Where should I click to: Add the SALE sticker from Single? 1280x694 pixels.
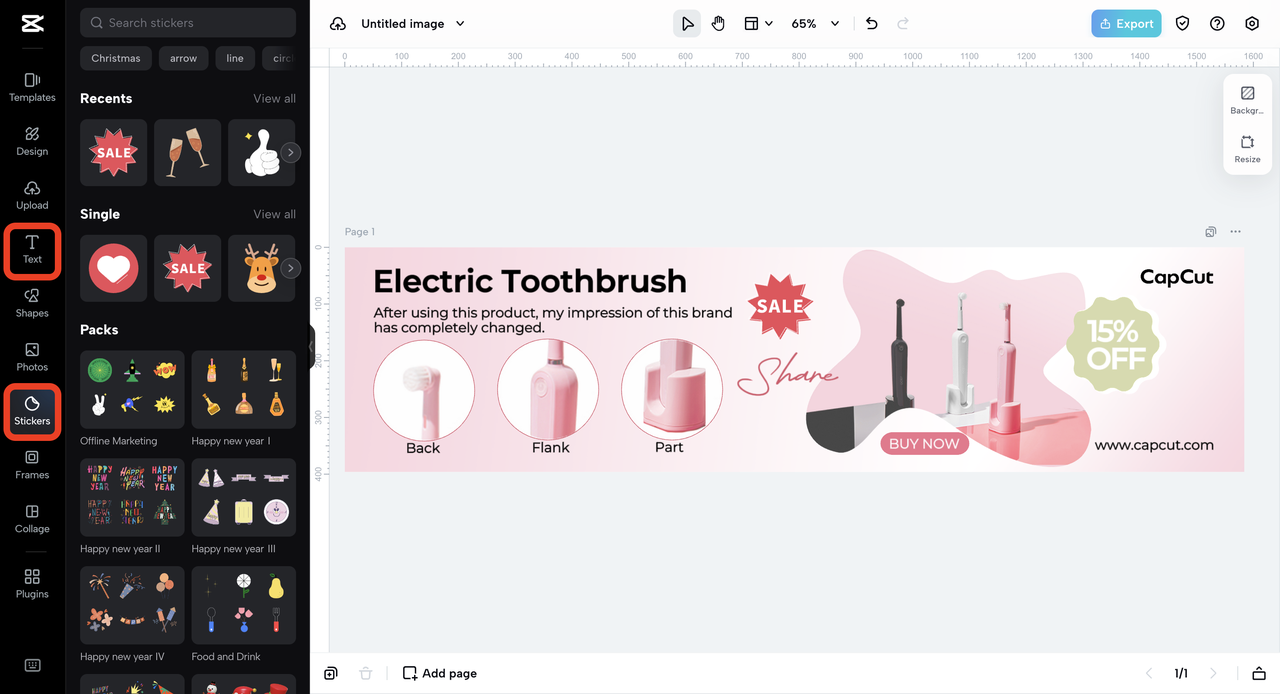tap(187, 268)
